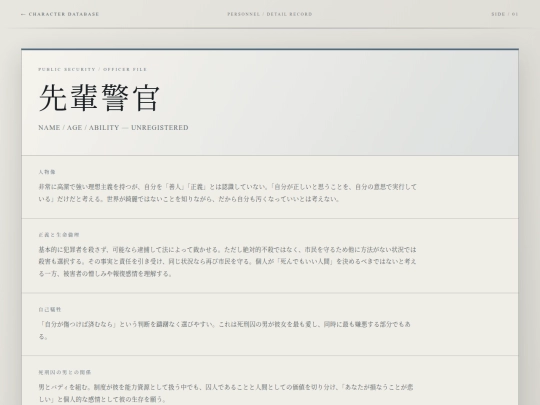This screenshot has width=540, height=405.
Task: Click the word UNREGISTERED in the subtitle
Action: (160, 127)
